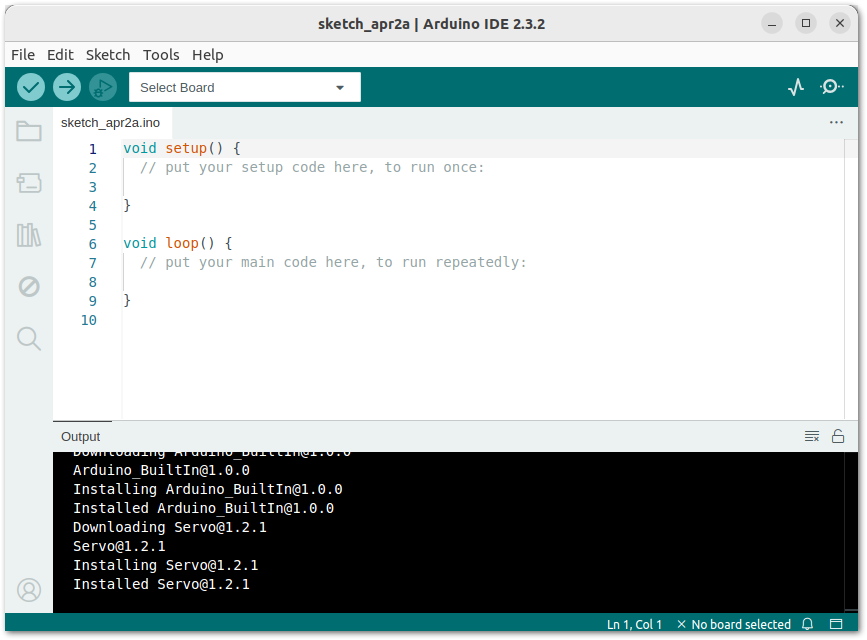Click the Ln 1, Col 1 indicator
The height and width of the screenshot is (640, 867).
[x=634, y=625]
